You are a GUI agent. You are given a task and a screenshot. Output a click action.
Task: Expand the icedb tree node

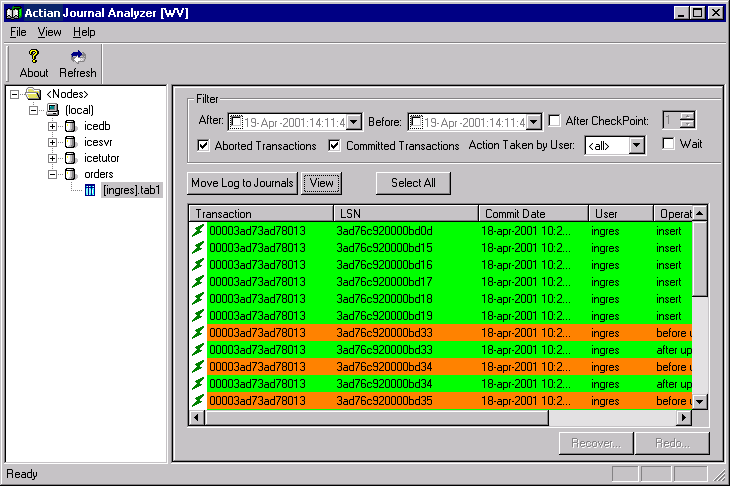[x=52, y=126]
